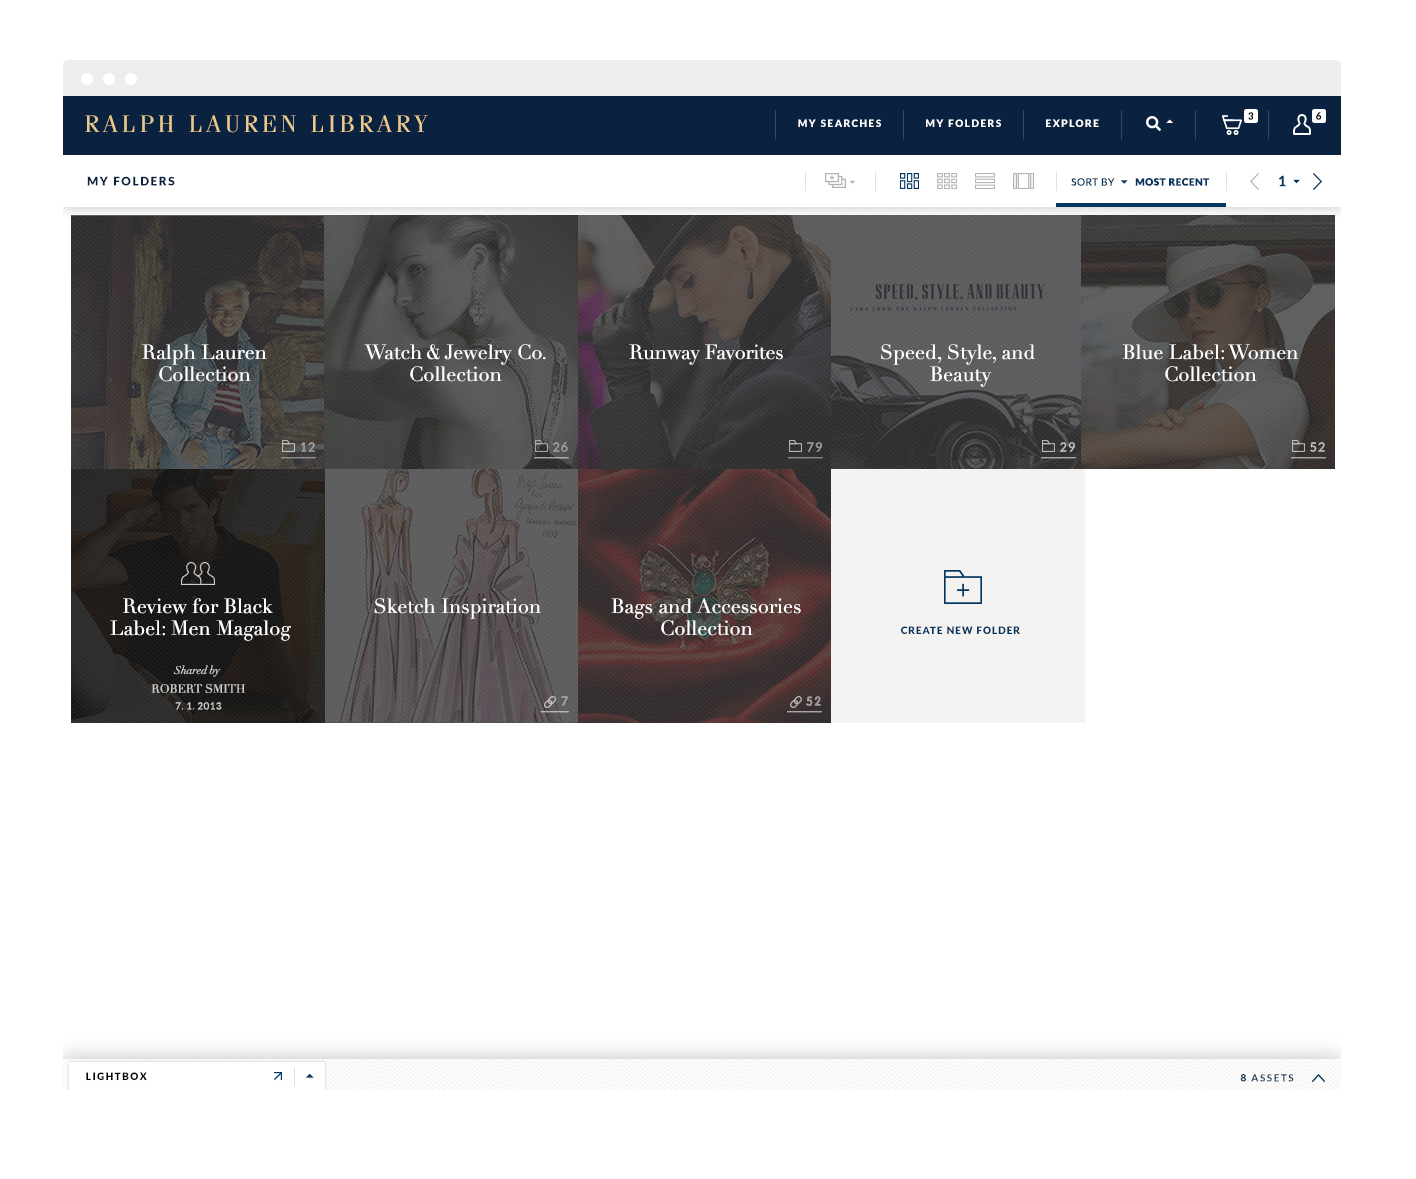Screen dimensions: 1416x1179
Task: Expand the lightbox assets tray chevron
Action: click(1318, 1078)
